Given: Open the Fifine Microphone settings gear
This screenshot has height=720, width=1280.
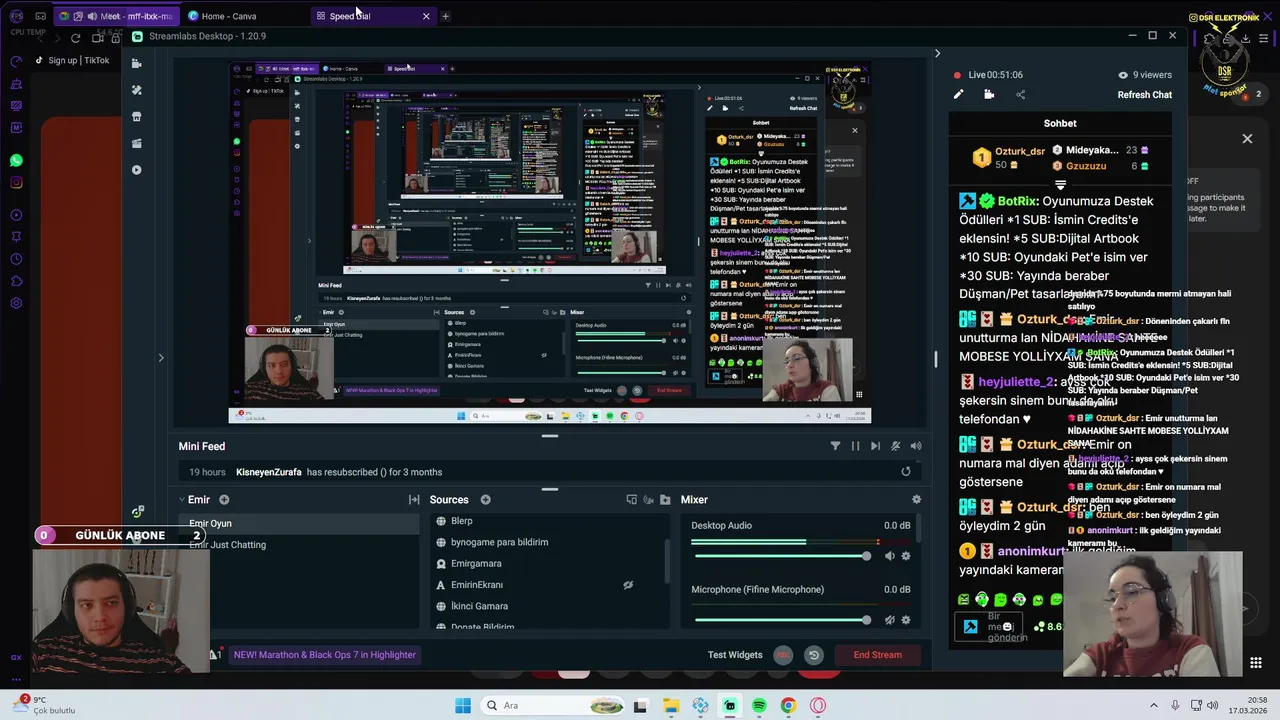Looking at the screenshot, I should click(906, 620).
